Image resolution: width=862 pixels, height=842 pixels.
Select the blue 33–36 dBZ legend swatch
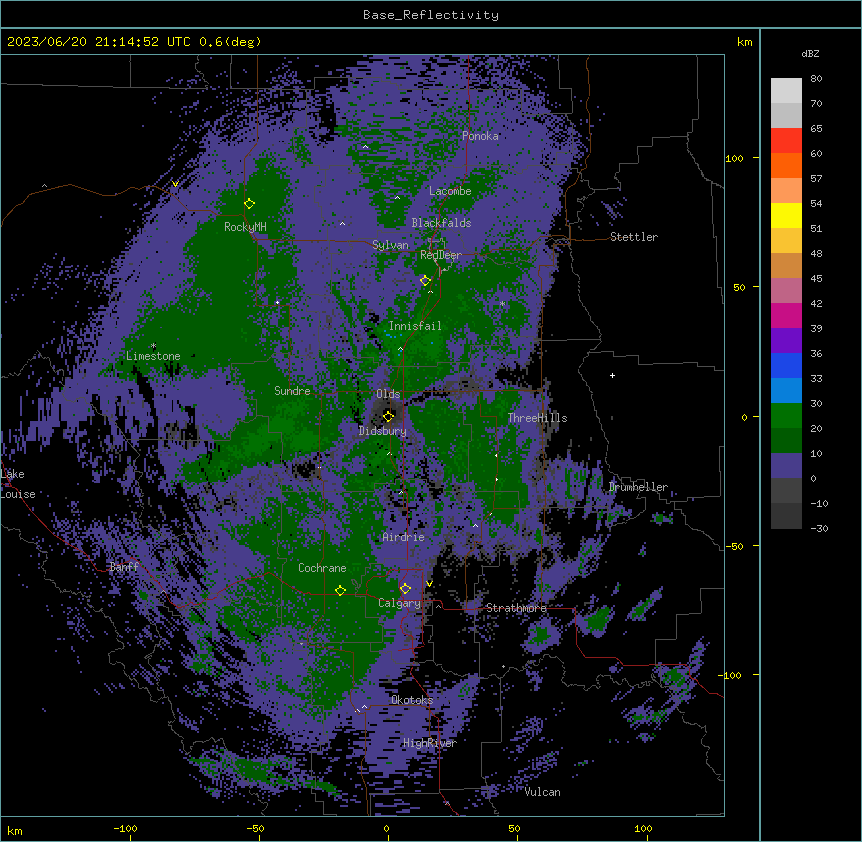point(786,365)
